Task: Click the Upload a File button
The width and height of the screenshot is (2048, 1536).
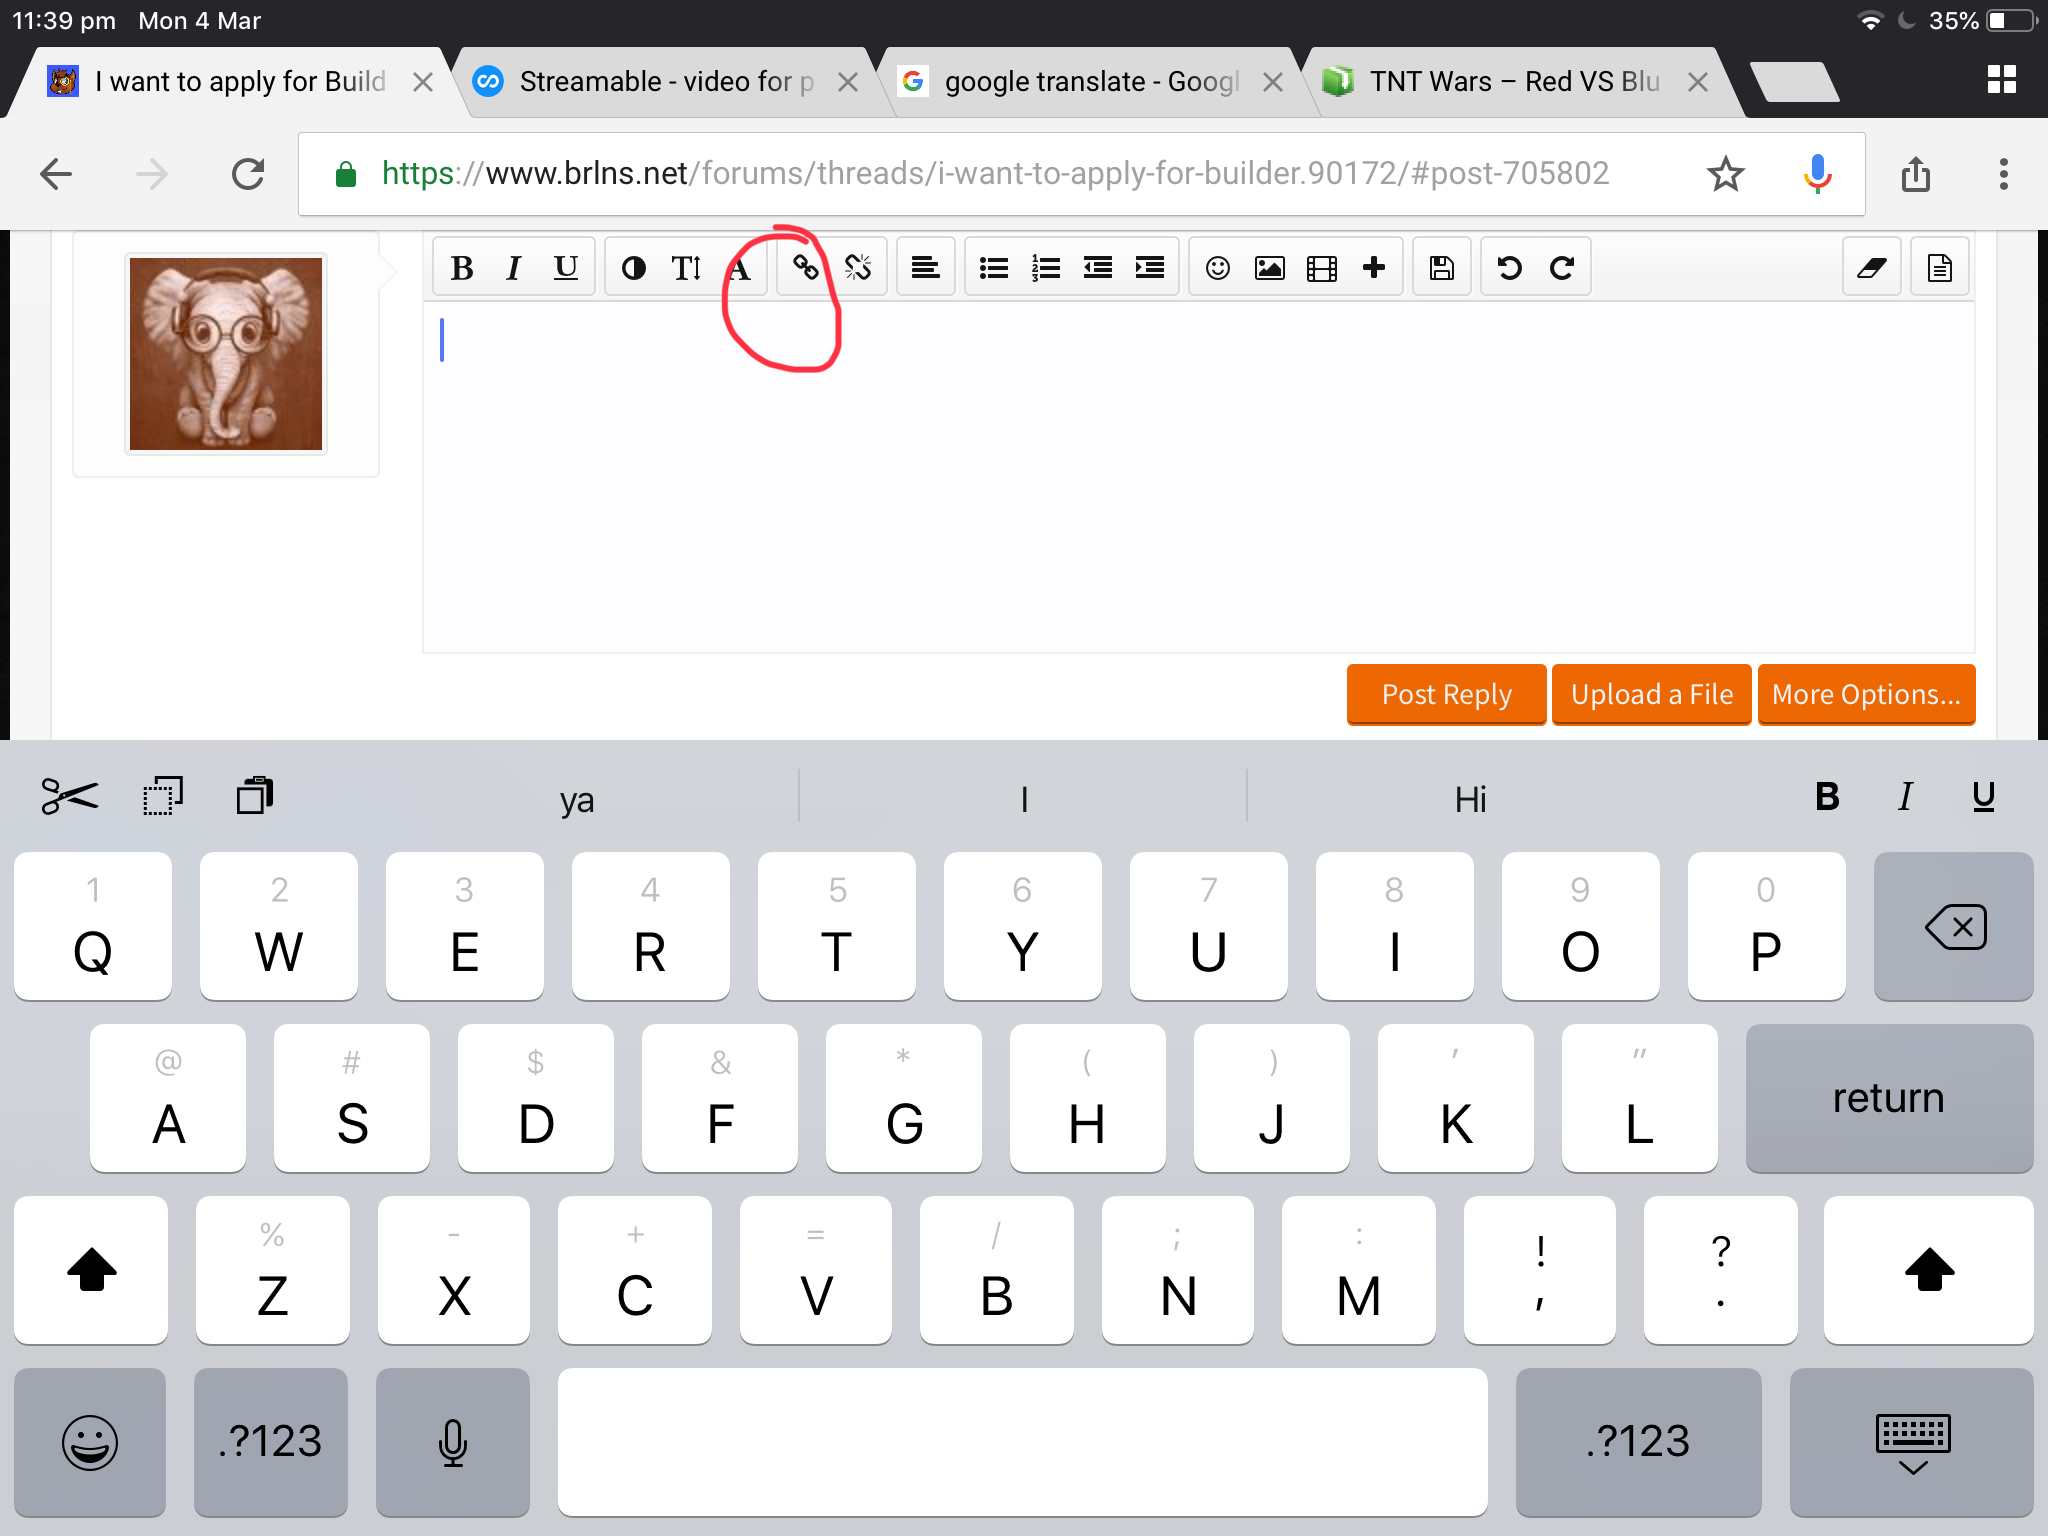Action: point(1652,694)
